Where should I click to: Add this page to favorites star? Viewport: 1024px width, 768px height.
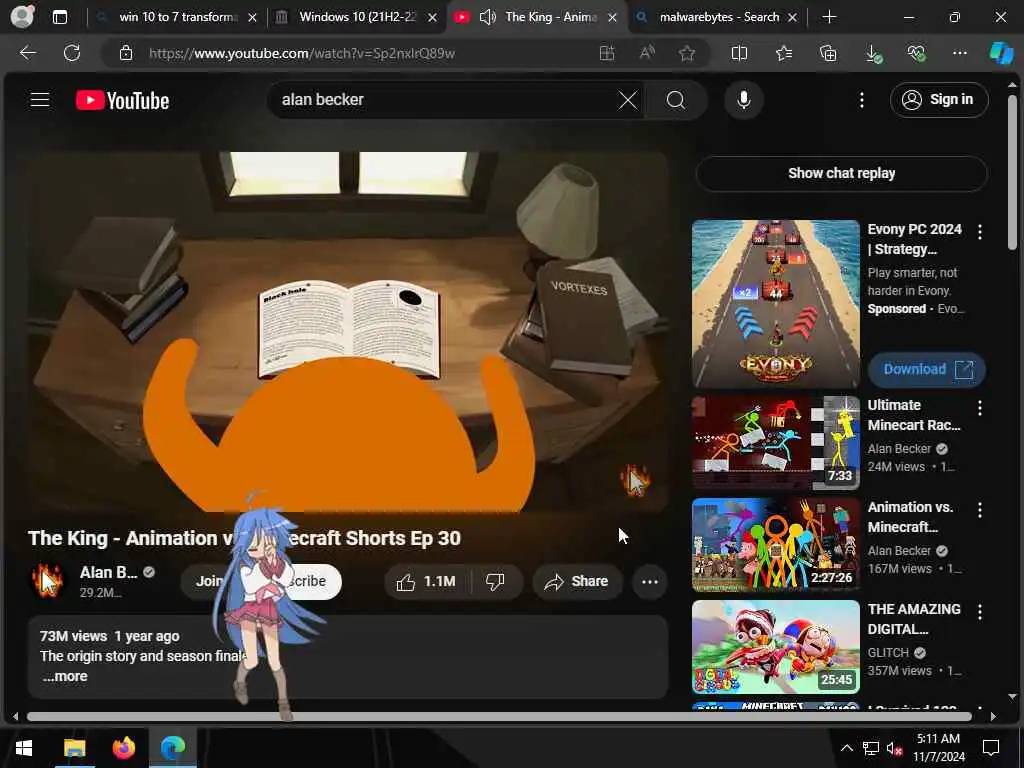point(686,53)
